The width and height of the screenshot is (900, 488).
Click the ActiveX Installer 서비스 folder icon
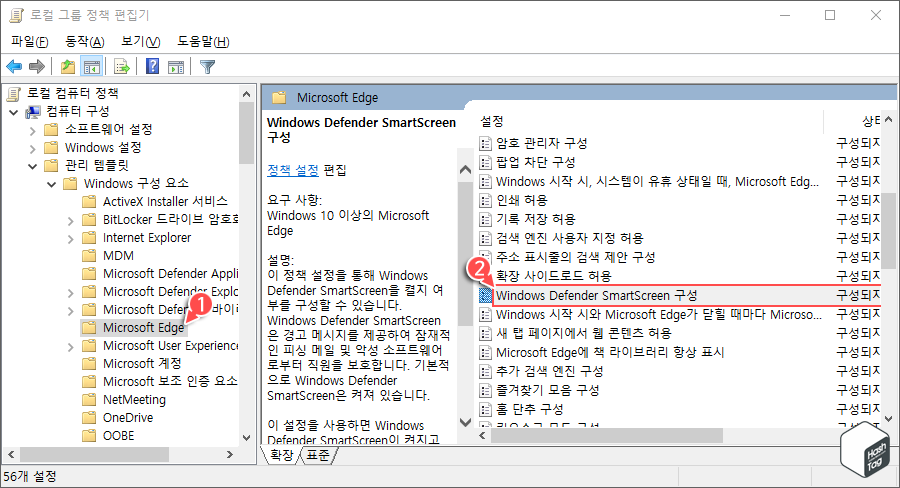[x=89, y=202]
